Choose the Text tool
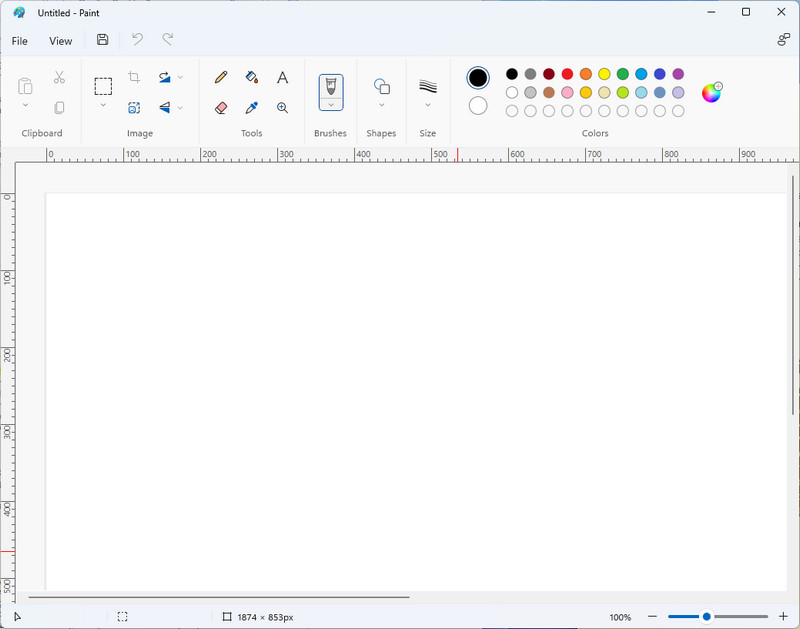800x629 pixels. (x=283, y=77)
